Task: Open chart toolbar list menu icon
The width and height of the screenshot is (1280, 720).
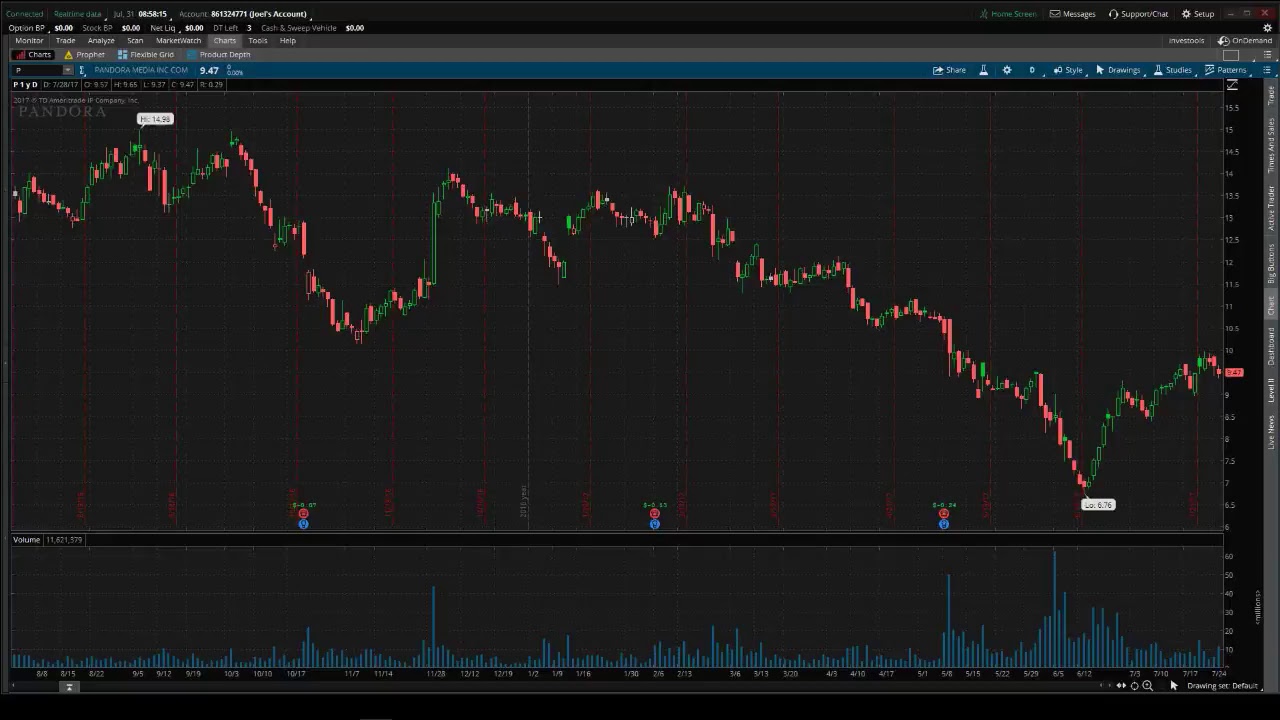Action: [x=1267, y=70]
